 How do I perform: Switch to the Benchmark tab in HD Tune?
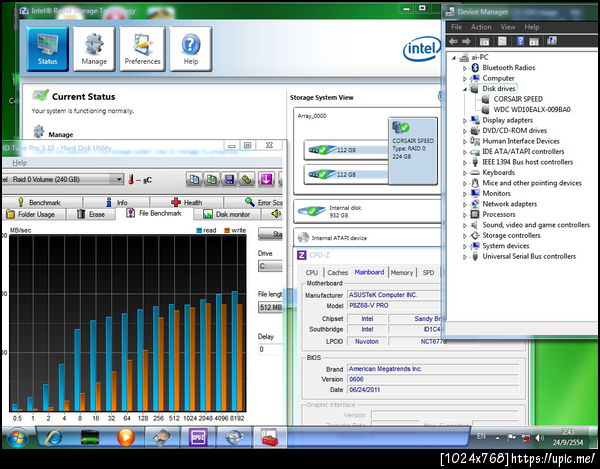(41, 202)
